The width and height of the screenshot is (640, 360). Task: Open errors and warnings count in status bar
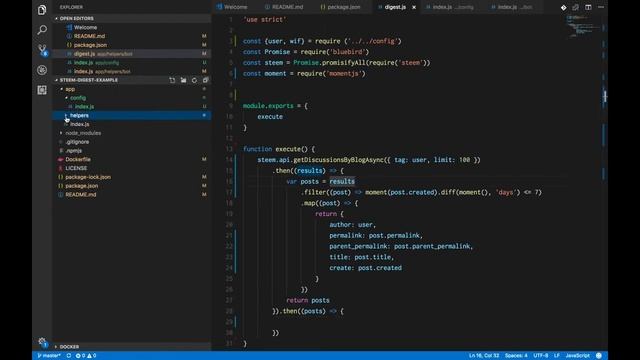[x=86, y=356]
